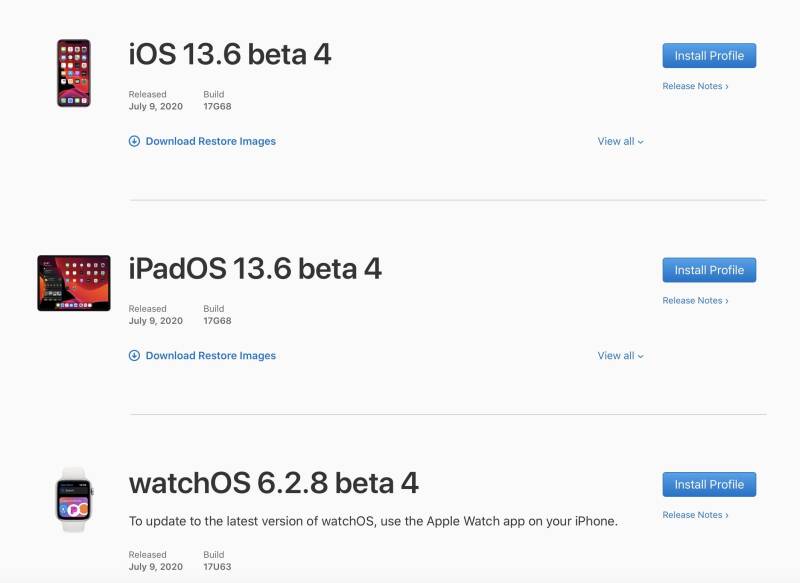Install Profile for watchOS 6.2.8 beta 4
Image resolution: width=800 pixels, height=583 pixels.
click(709, 484)
